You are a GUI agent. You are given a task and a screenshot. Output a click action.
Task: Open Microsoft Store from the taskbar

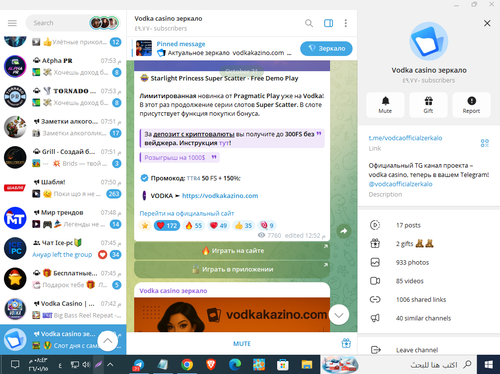tap(283, 365)
